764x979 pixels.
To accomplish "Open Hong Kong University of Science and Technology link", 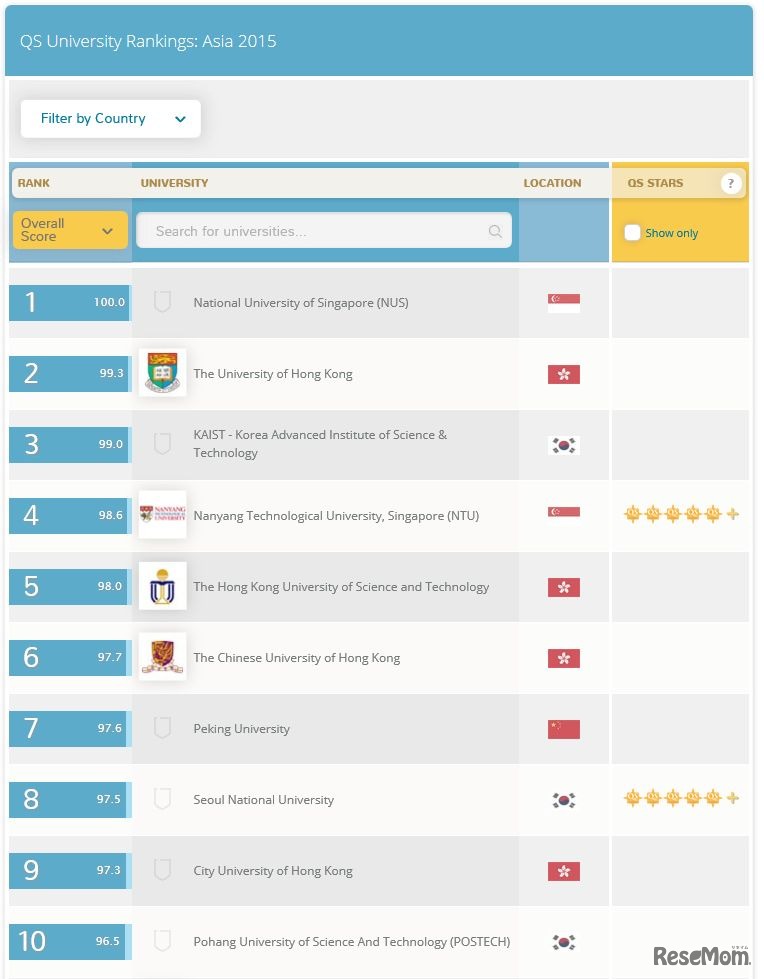I will (x=341, y=586).
